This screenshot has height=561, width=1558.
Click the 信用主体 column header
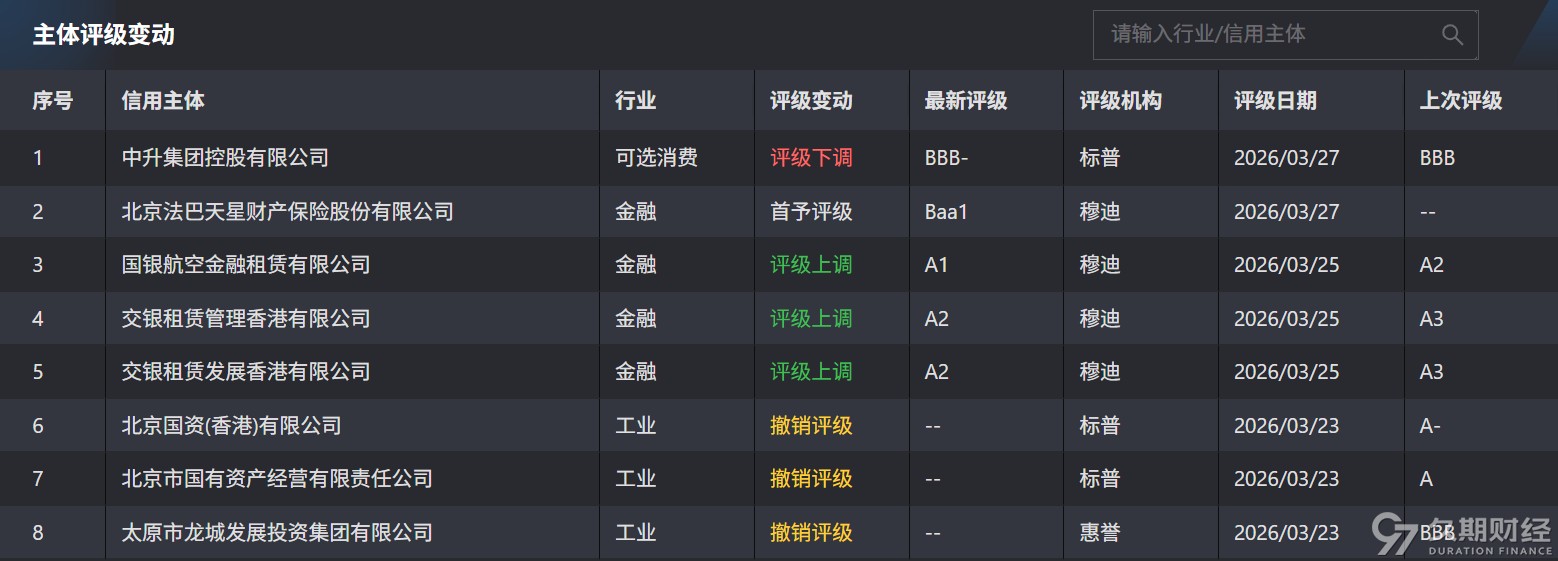coord(163,100)
